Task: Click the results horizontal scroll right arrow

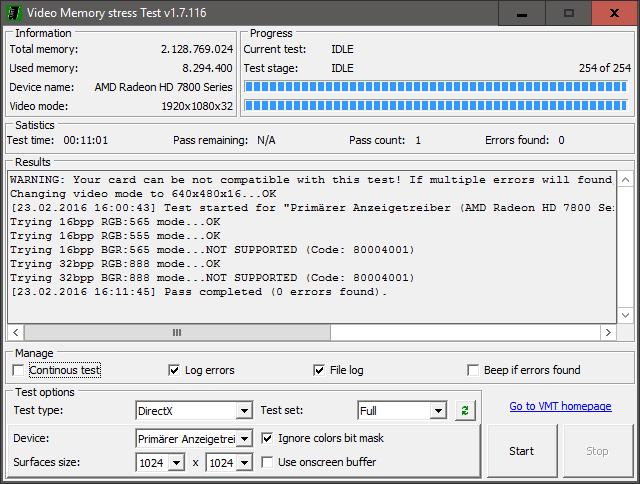Action: click(x=608, y=333)
